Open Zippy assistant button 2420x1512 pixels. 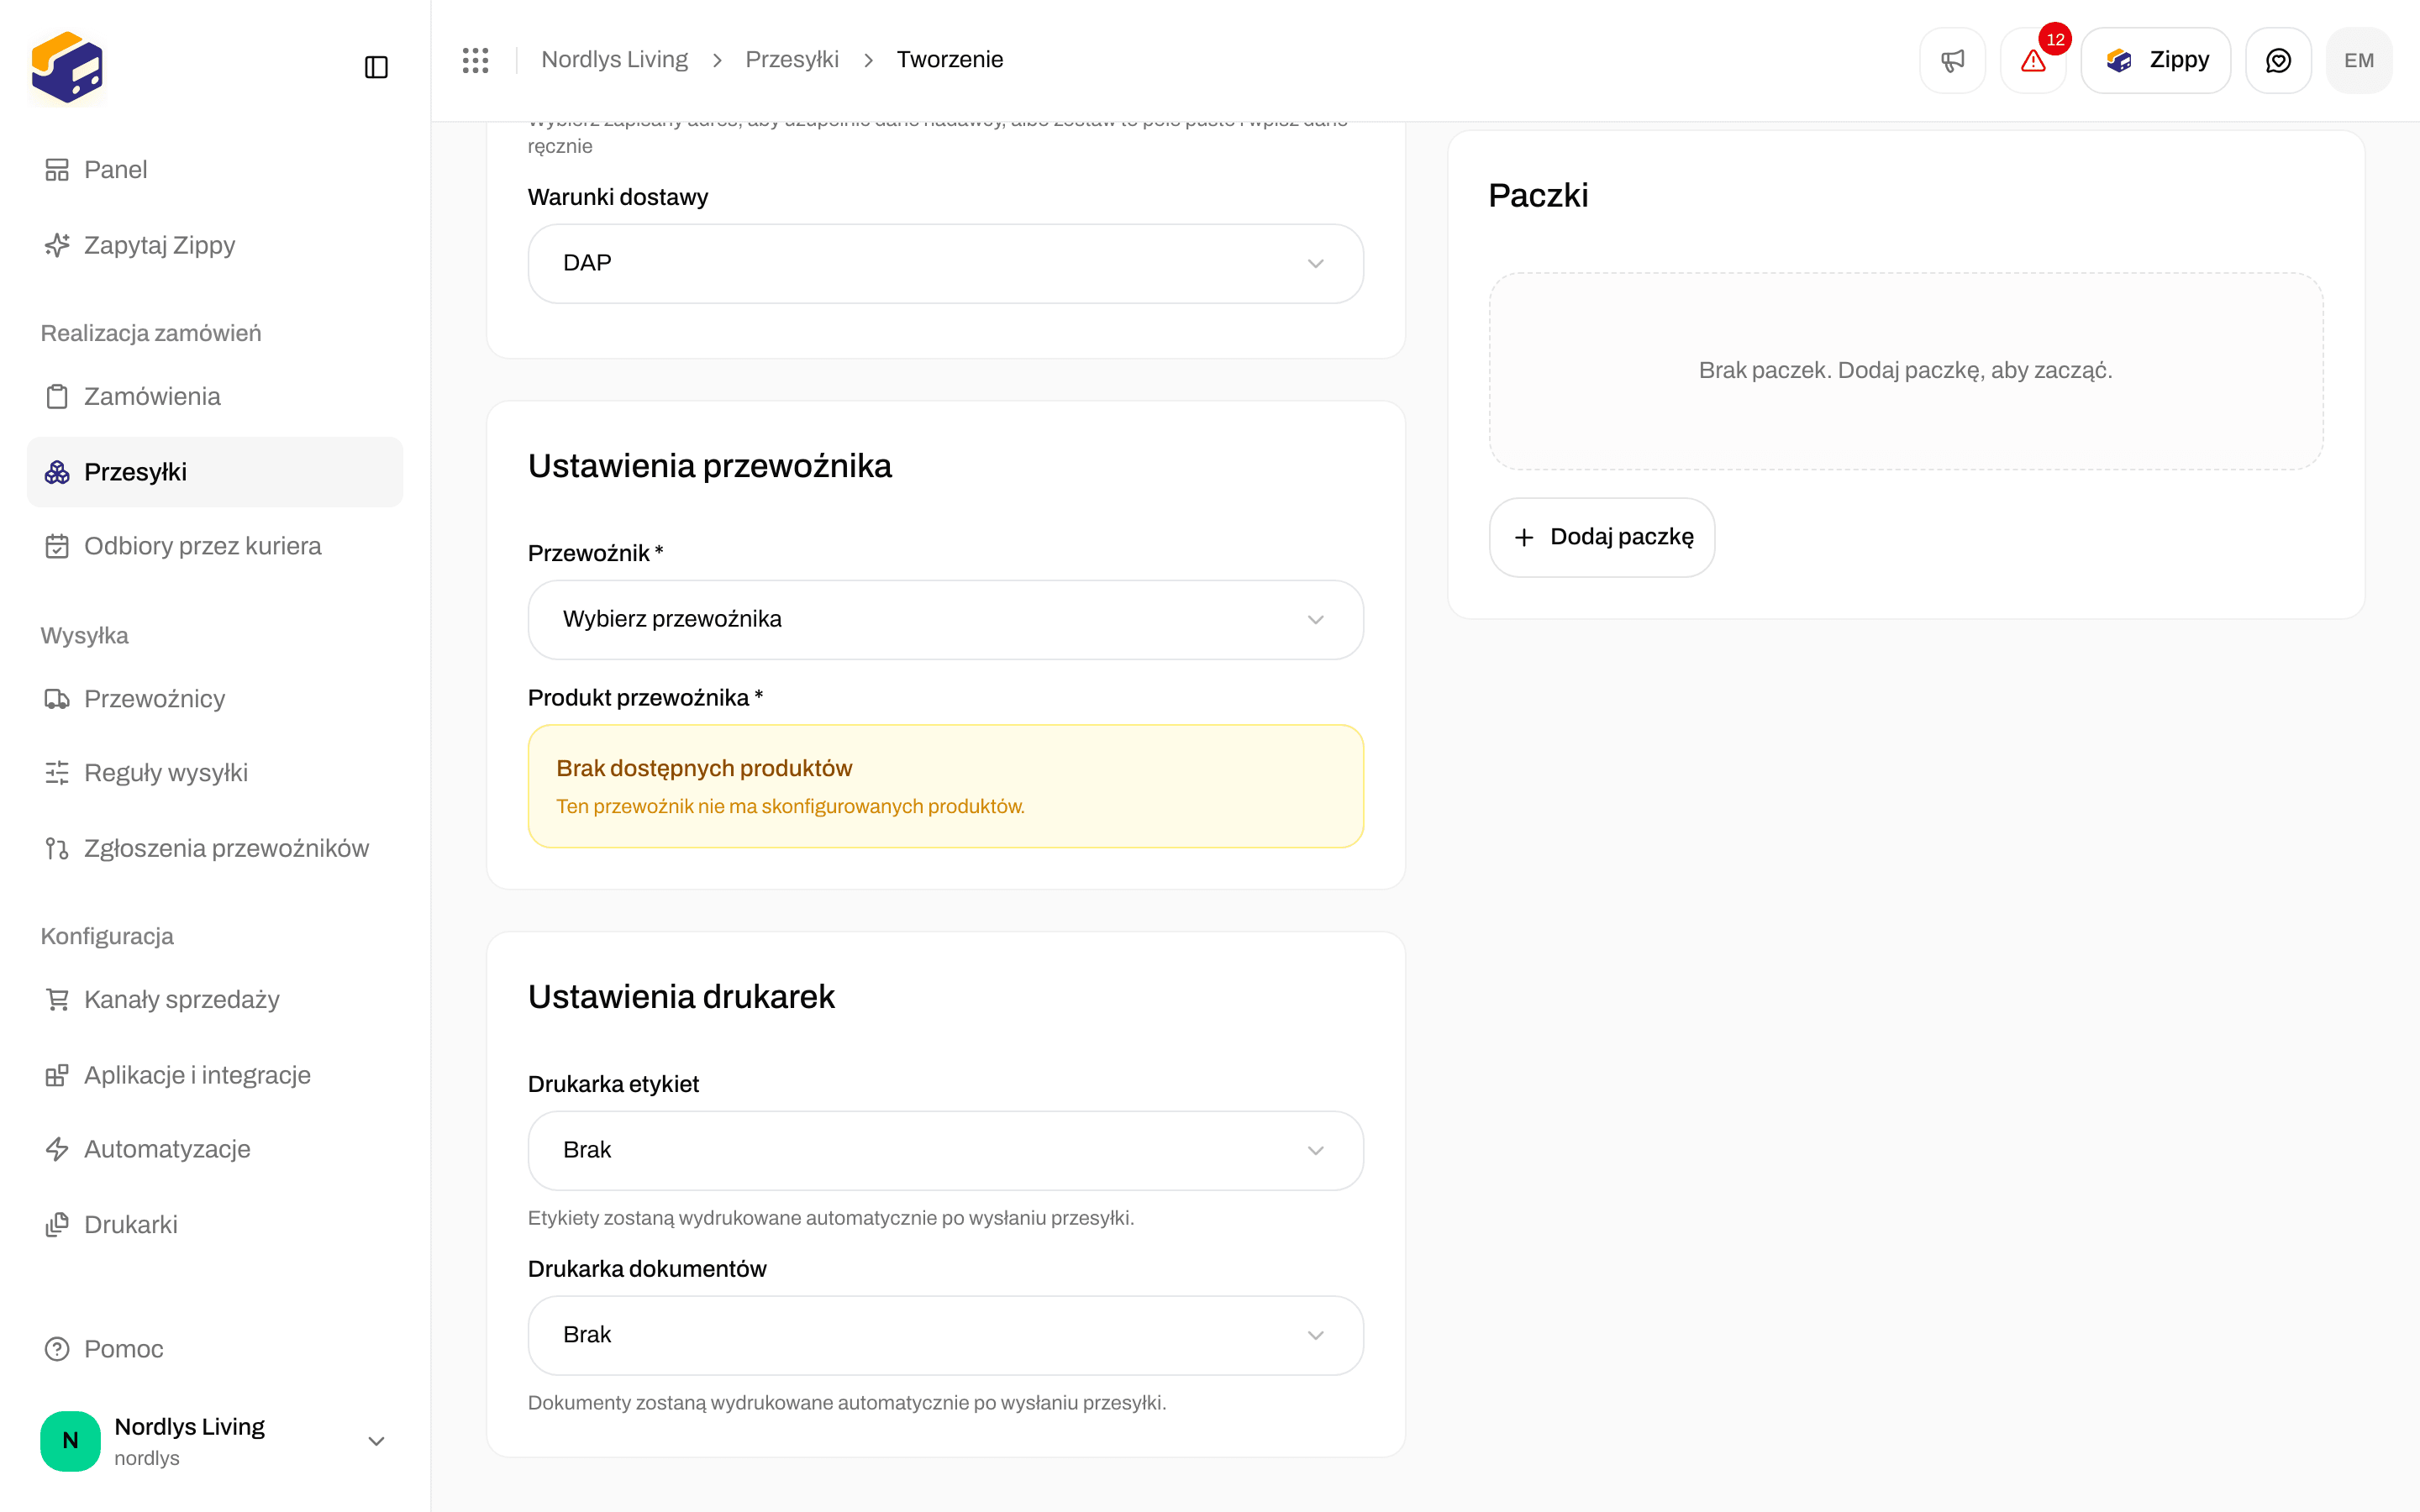[2156, 60]
